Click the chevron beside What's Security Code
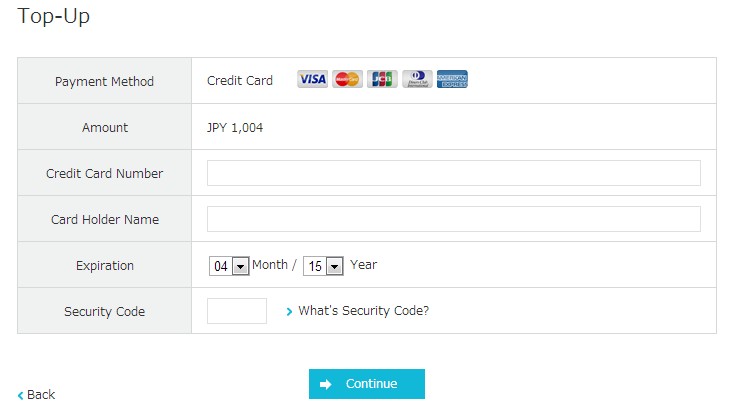 (289, 311)
